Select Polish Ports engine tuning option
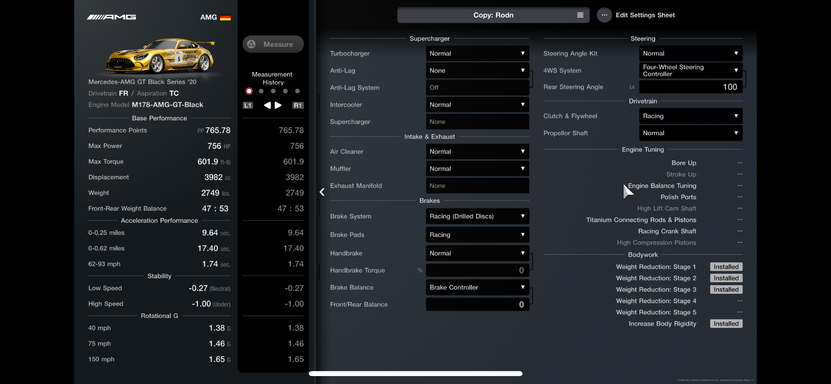 [x=678, y=197]
